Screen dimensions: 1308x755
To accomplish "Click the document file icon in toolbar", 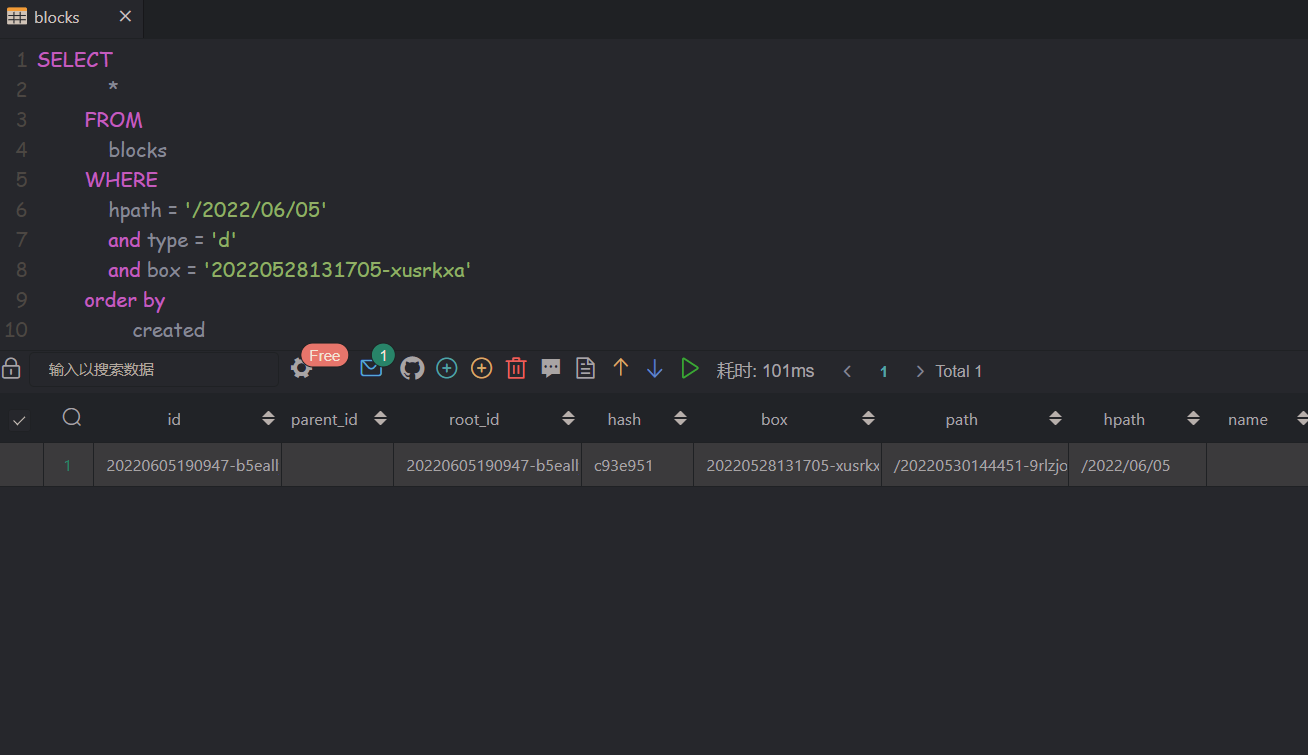I will 586,369.
